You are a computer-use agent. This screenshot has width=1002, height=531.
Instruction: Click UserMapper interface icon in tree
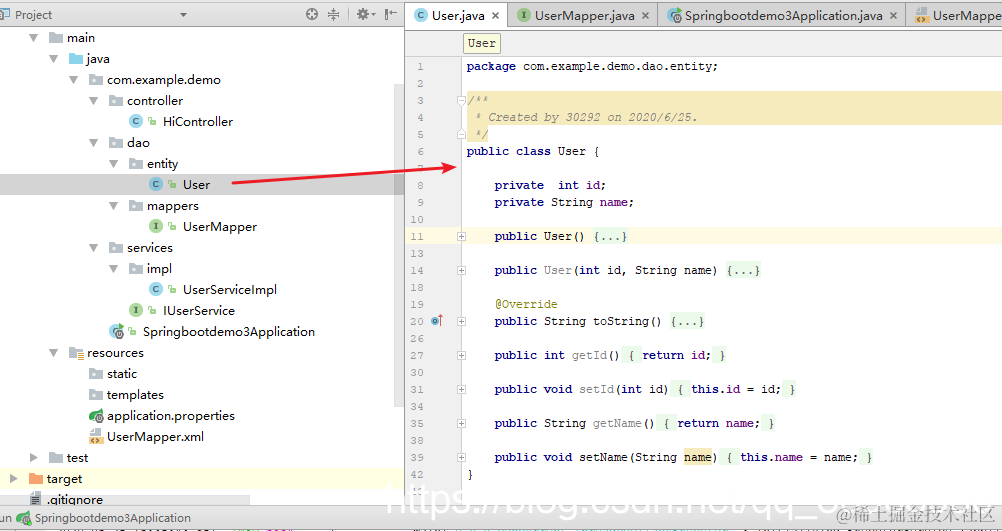click(155, 227)
